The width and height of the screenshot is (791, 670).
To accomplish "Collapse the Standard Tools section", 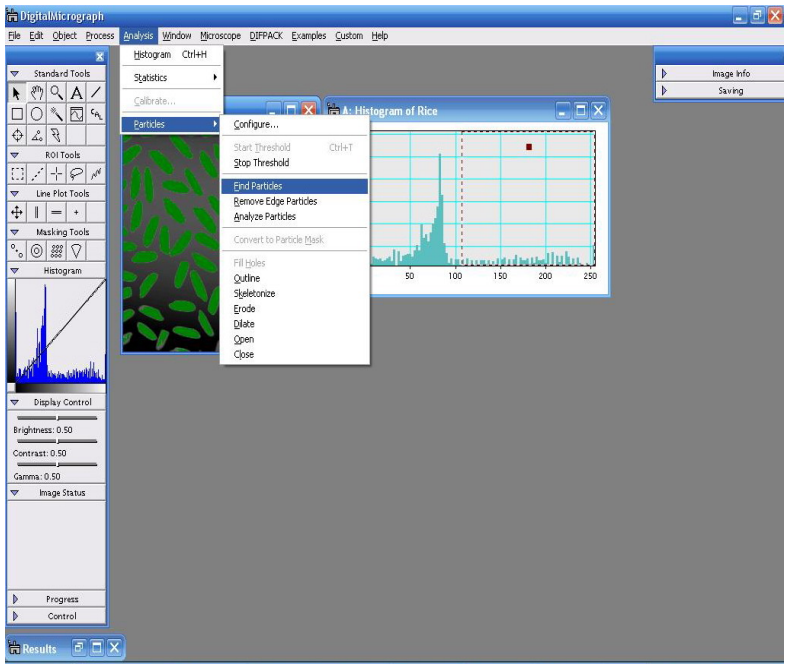I will 14,74.
